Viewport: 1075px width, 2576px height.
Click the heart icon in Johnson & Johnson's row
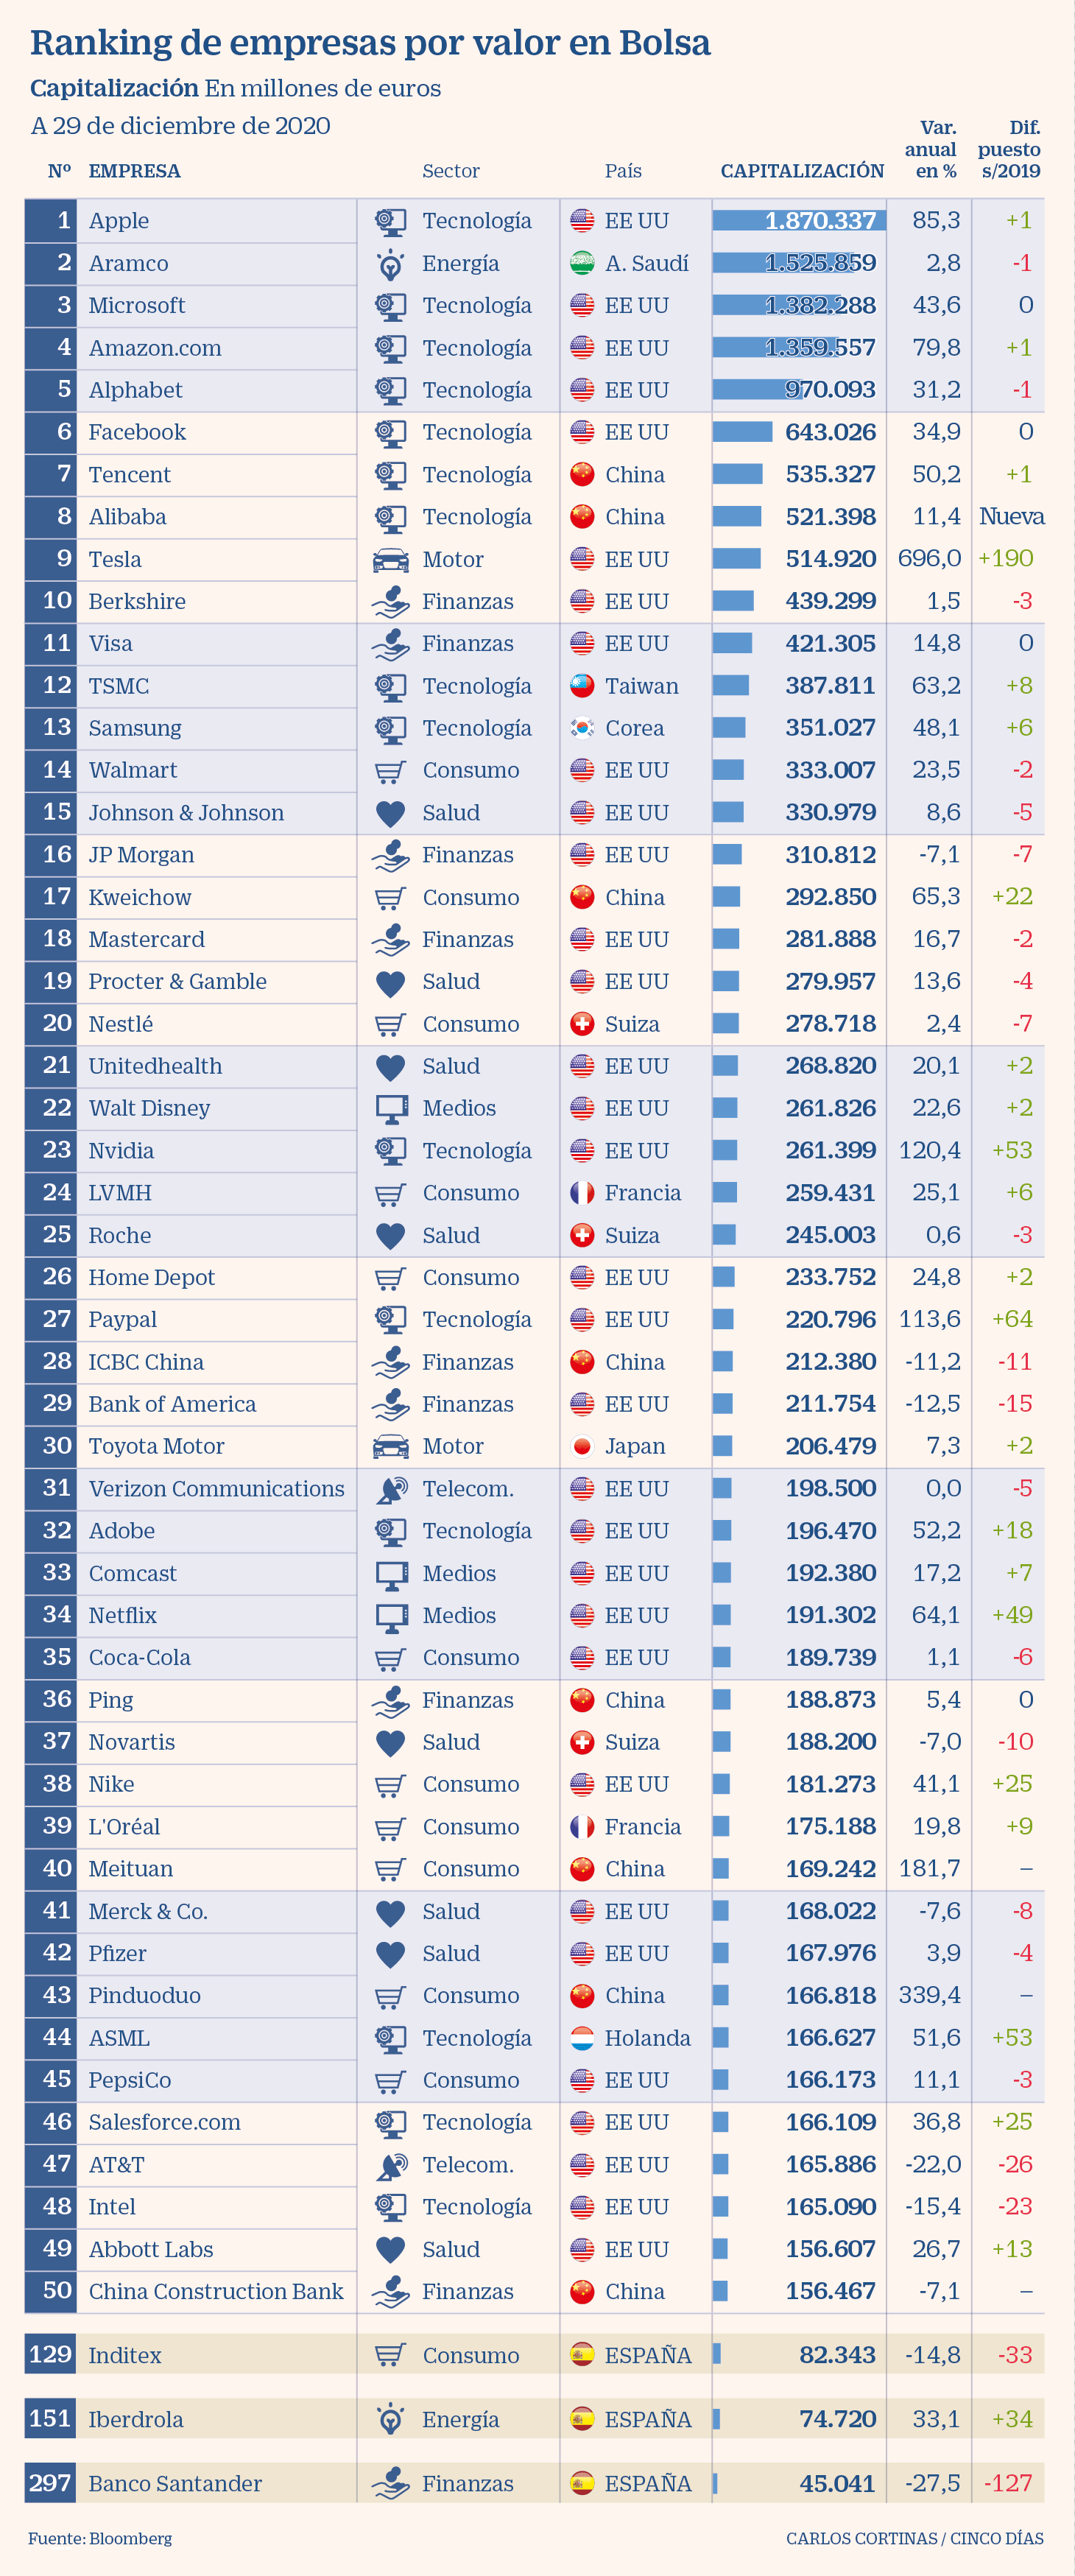pos(390,814)
